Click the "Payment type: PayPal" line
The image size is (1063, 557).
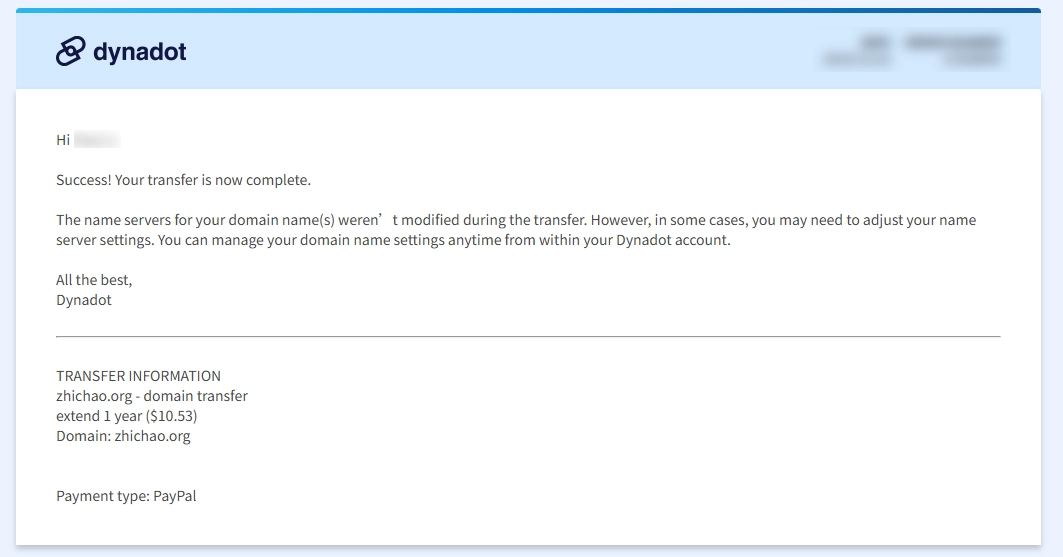coord(126,496)
